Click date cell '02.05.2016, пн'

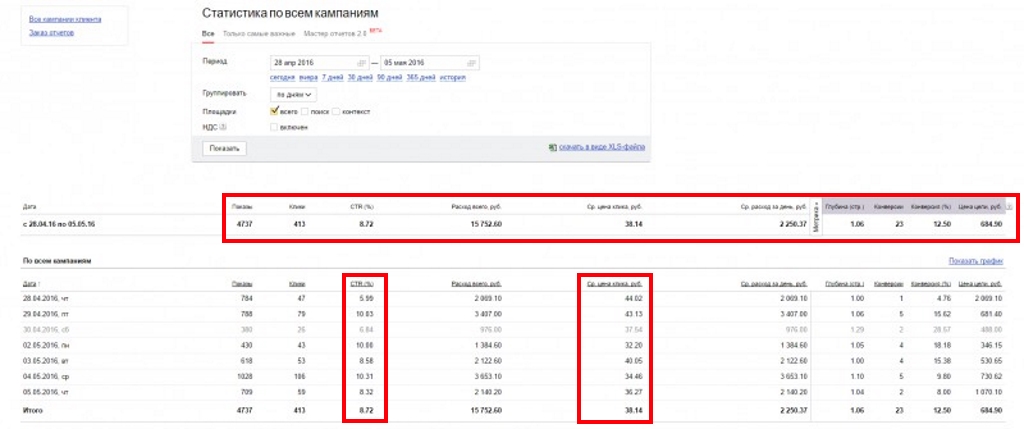[44, 345]
